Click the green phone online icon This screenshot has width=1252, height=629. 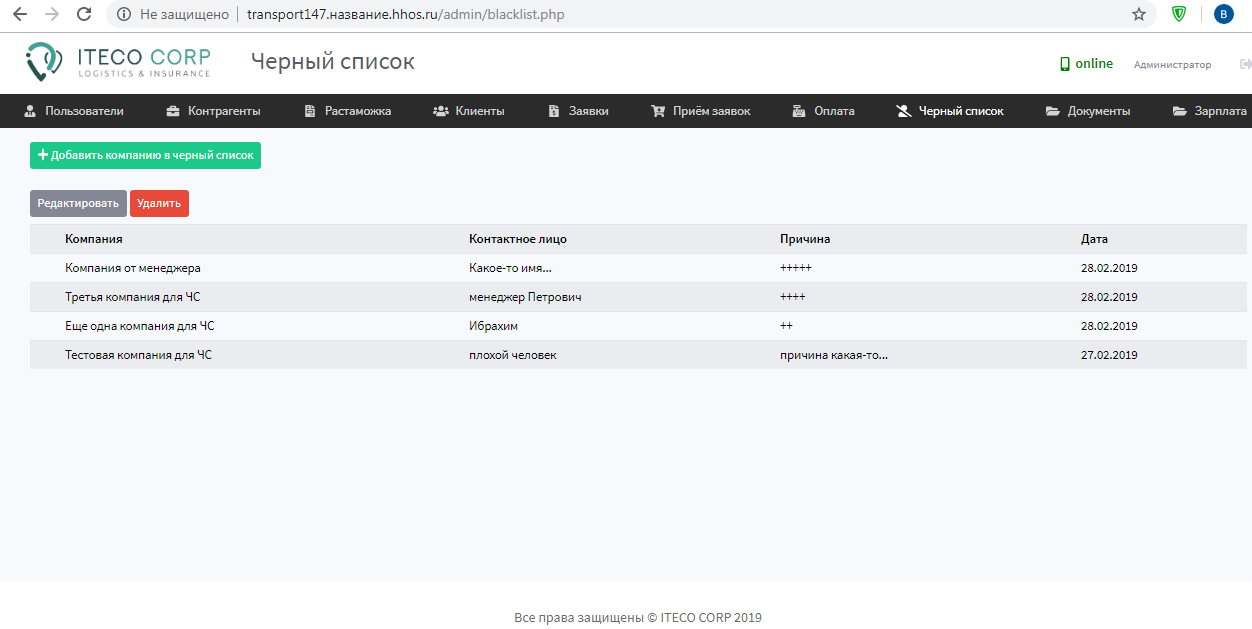coord(1065,64)
